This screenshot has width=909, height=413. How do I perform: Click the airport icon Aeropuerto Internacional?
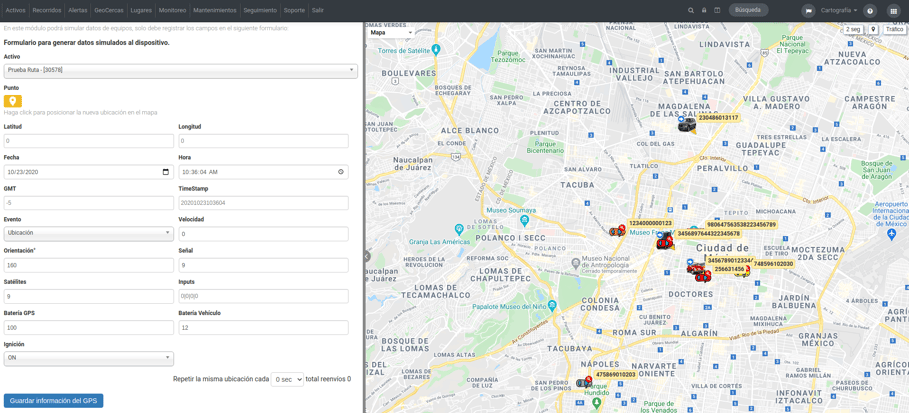(892, 234)
